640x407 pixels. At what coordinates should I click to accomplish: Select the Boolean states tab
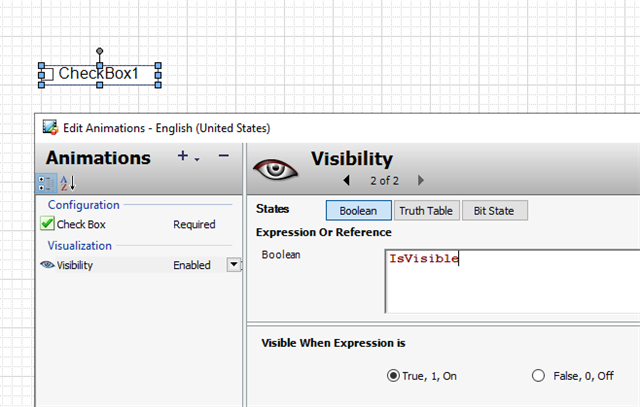point(359,211)
